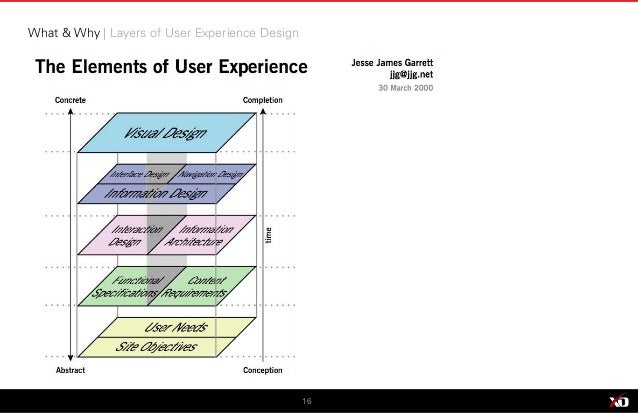Click slide number 16 in the footer

307,401
